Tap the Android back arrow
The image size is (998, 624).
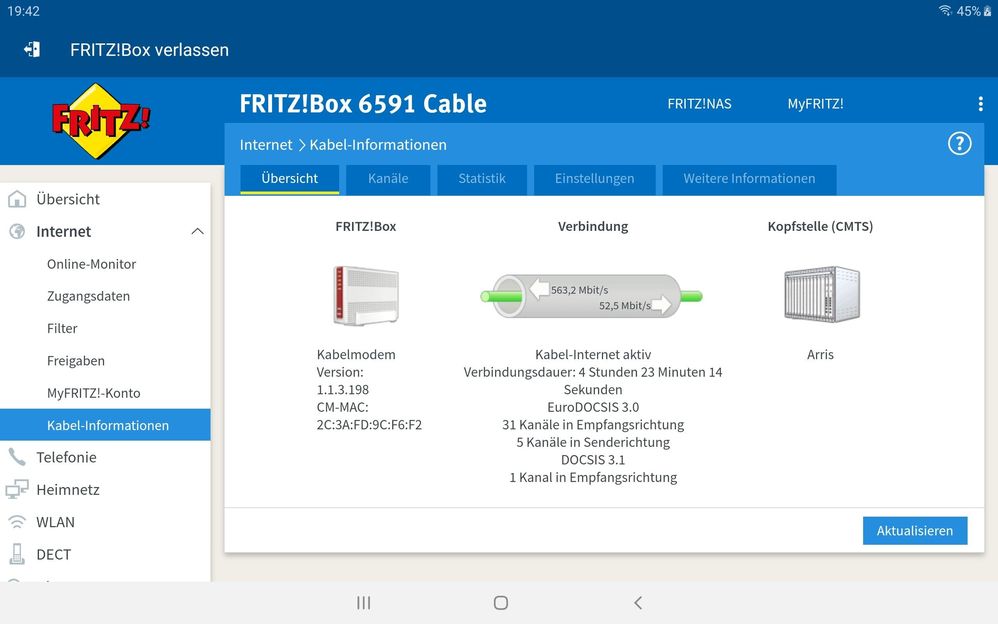pos(638,602)
